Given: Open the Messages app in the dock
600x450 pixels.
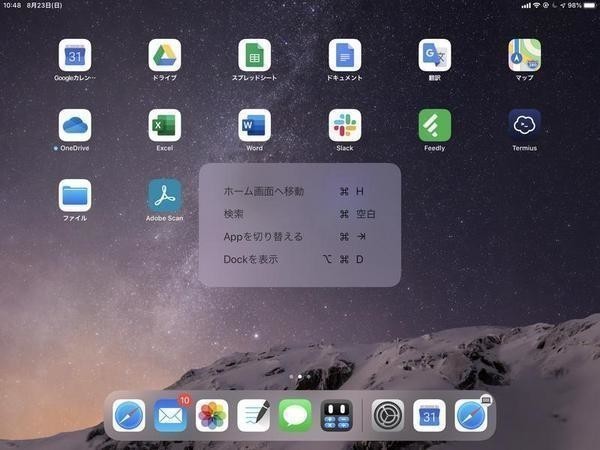Looking at the screenshot, I should click(295, 416).
